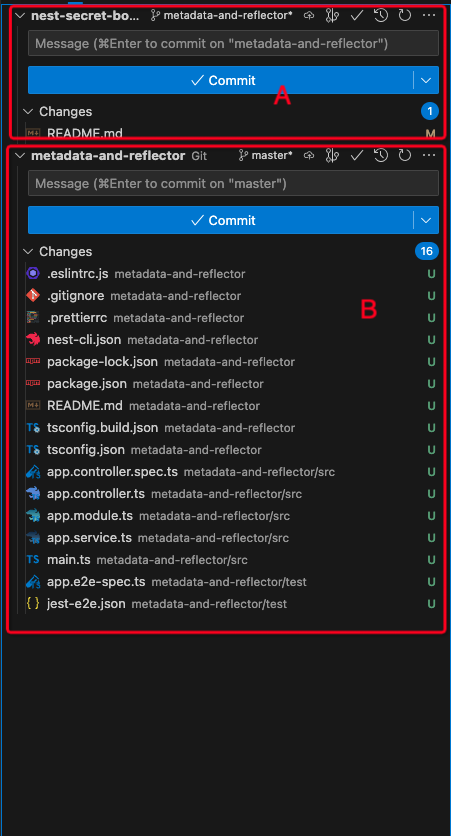Open commit options dropdown for metadata-and-reflector branch
This screenshot has width=451, height=836.
pos(425,80)
